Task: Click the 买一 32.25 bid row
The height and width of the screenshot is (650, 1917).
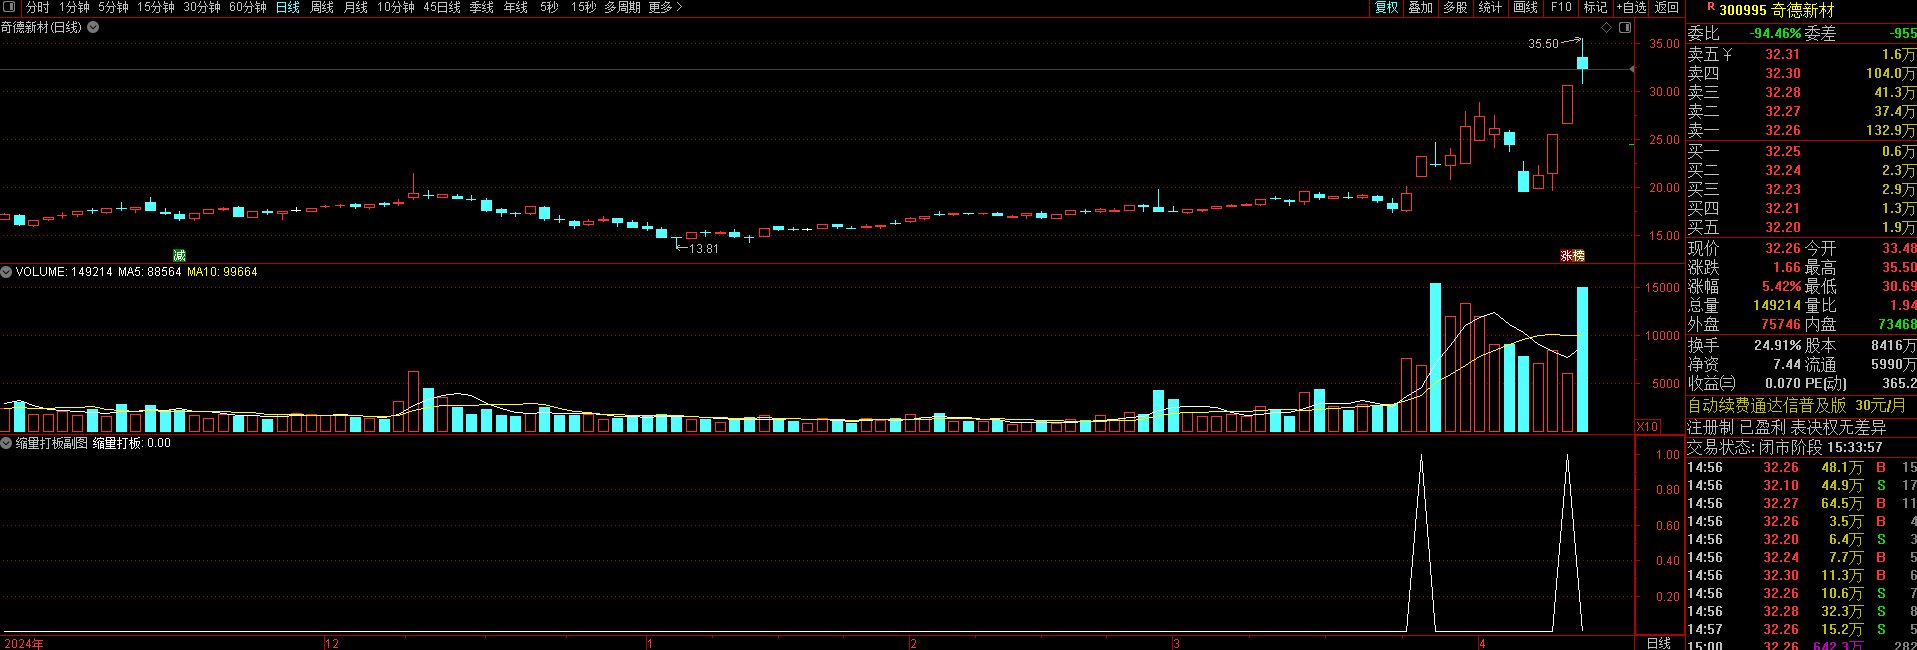Action: (x=1802, y=151)
